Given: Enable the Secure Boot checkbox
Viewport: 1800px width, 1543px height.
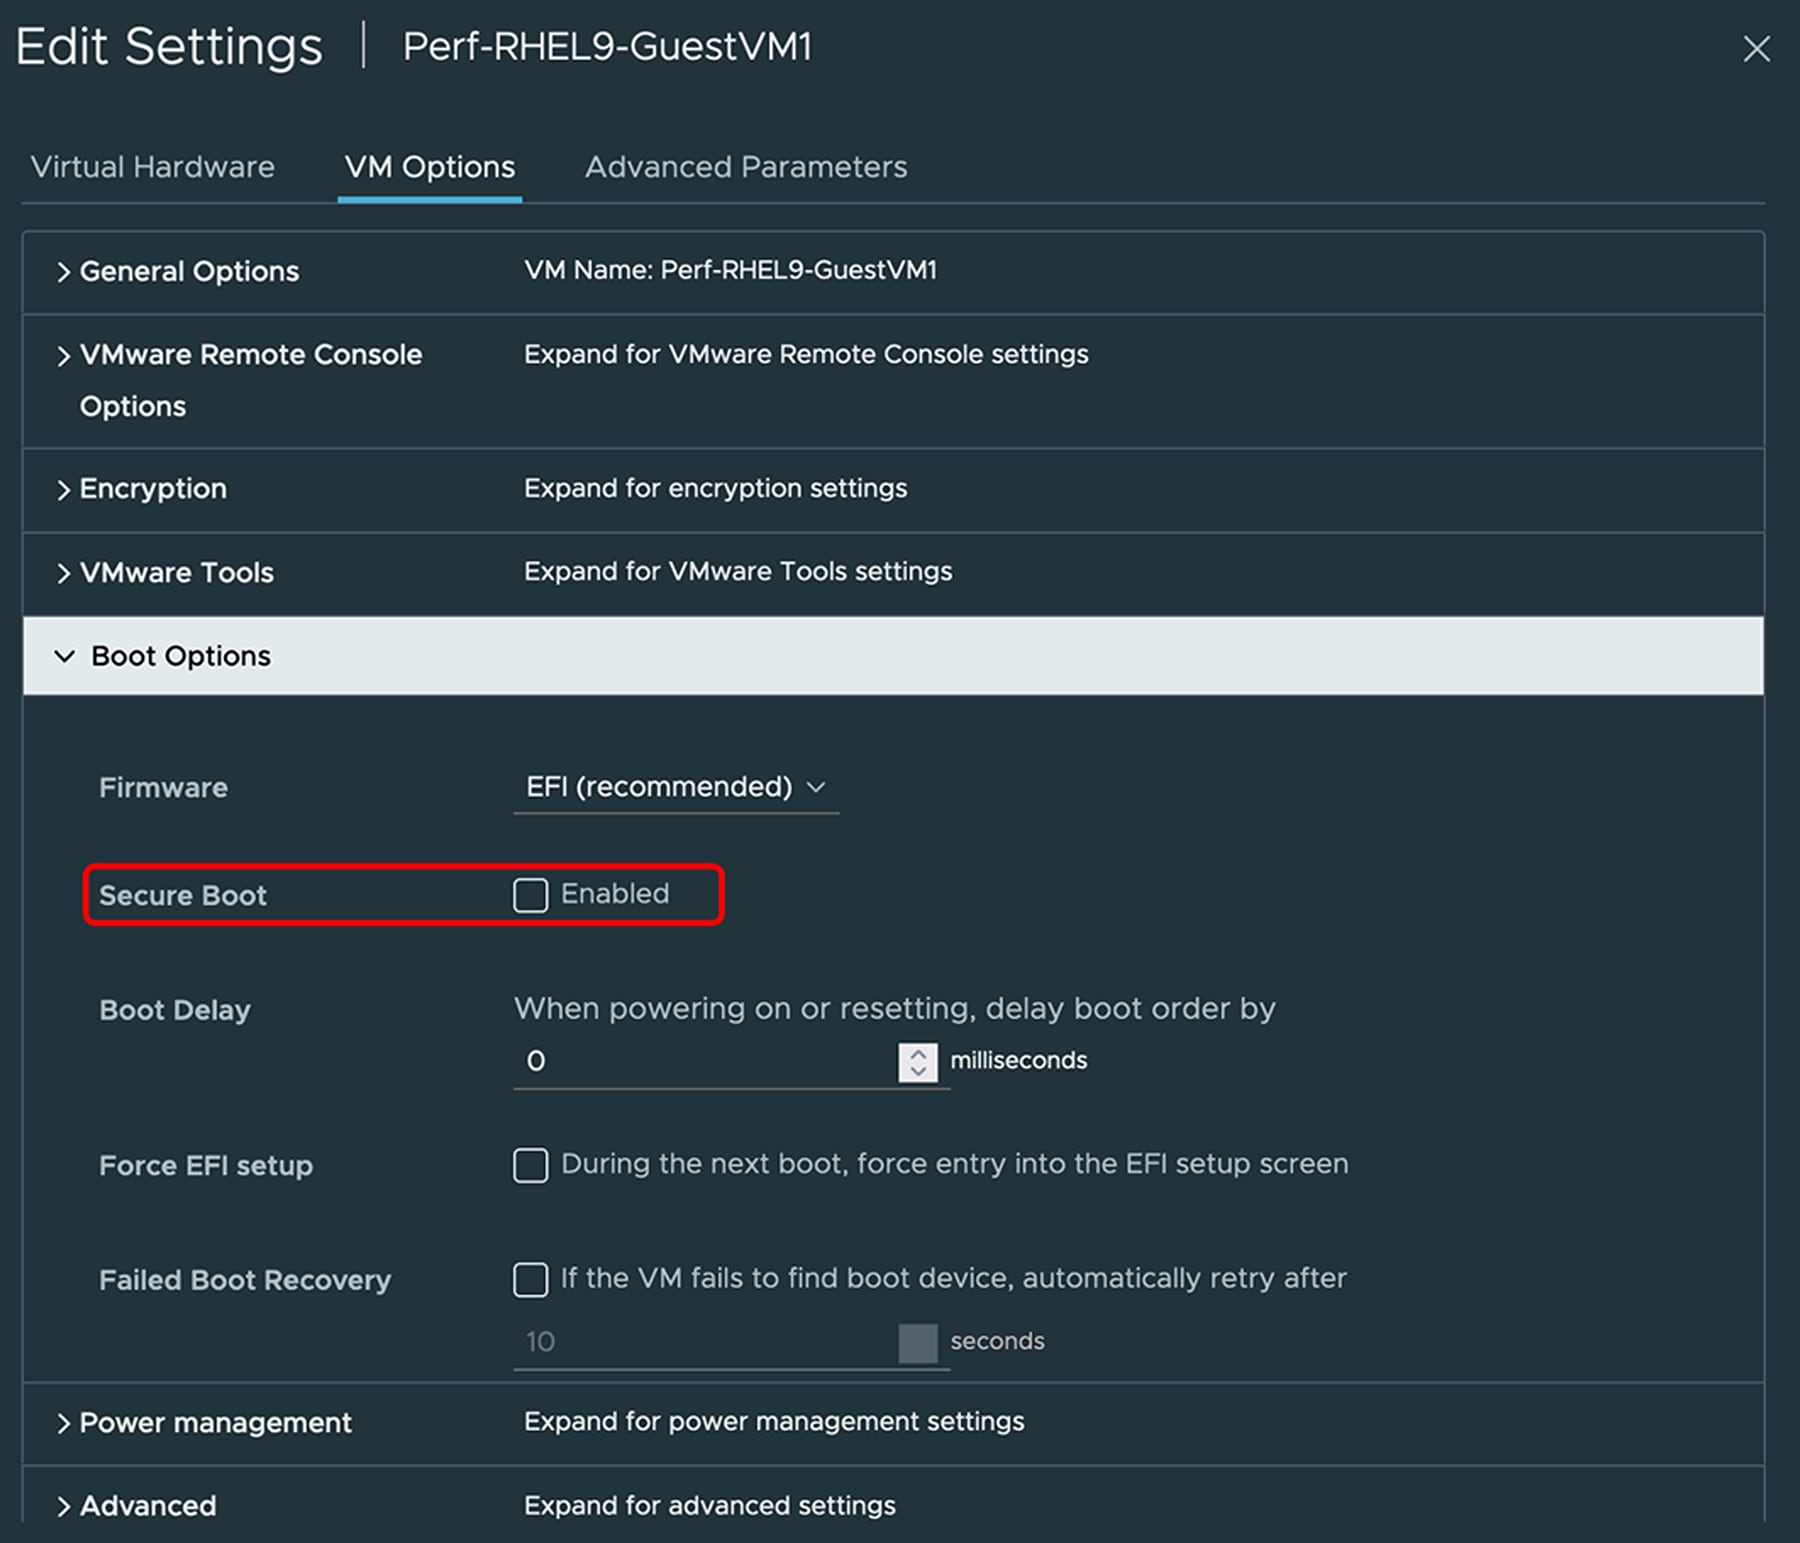Looking at the screenshot, I should tap(531, 895).
